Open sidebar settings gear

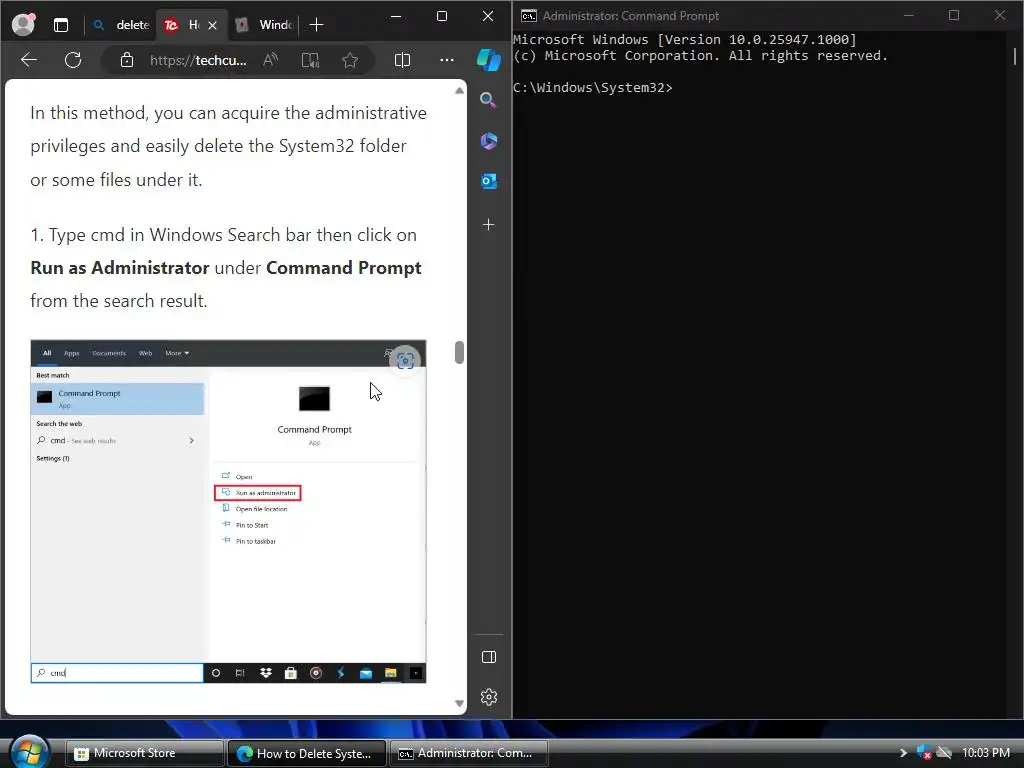(x=488, y=697)
